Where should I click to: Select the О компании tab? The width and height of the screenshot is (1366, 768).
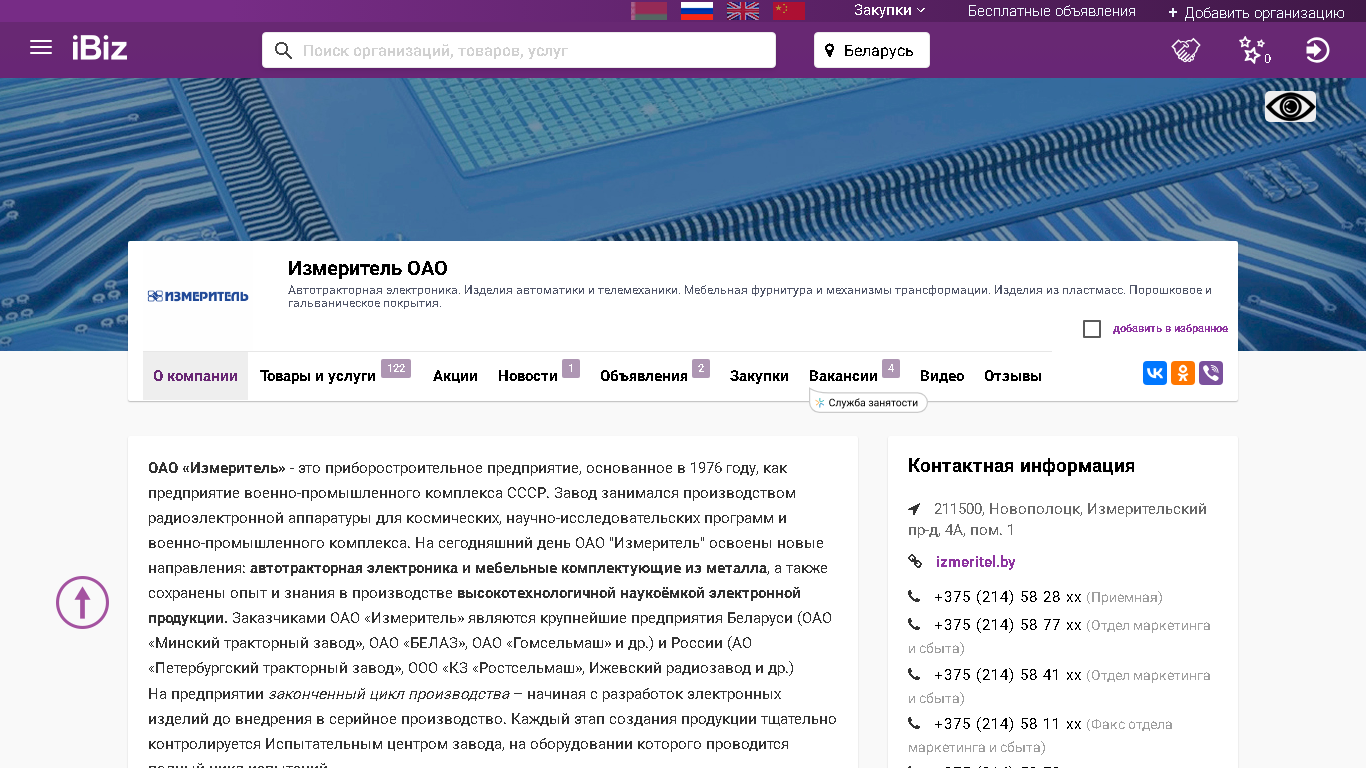(195, 376)
